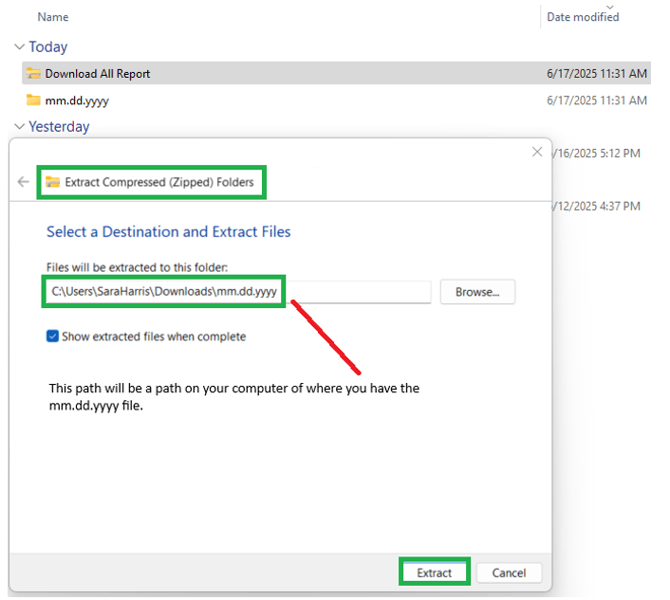Click the 12/2025 4:37 PM date entry
This screenshot has width=670, height=600.
(x=597, y=206)
